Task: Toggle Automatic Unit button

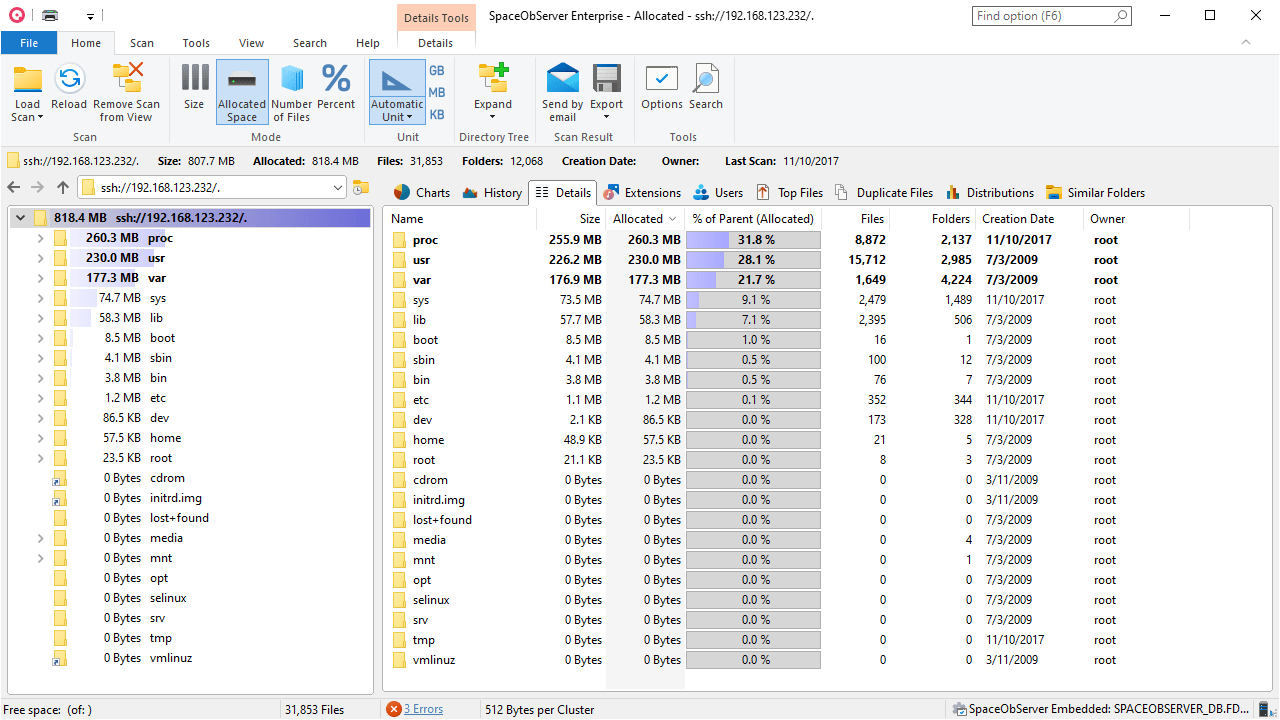Action: pyautogui.click(x=397, y=92)
